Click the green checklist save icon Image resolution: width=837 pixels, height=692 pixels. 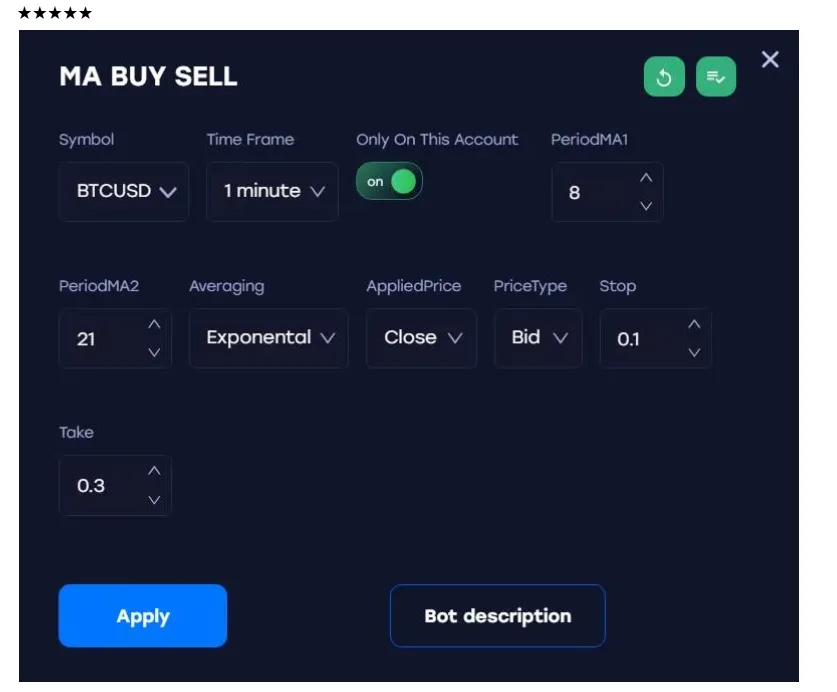tap(716, 77)
